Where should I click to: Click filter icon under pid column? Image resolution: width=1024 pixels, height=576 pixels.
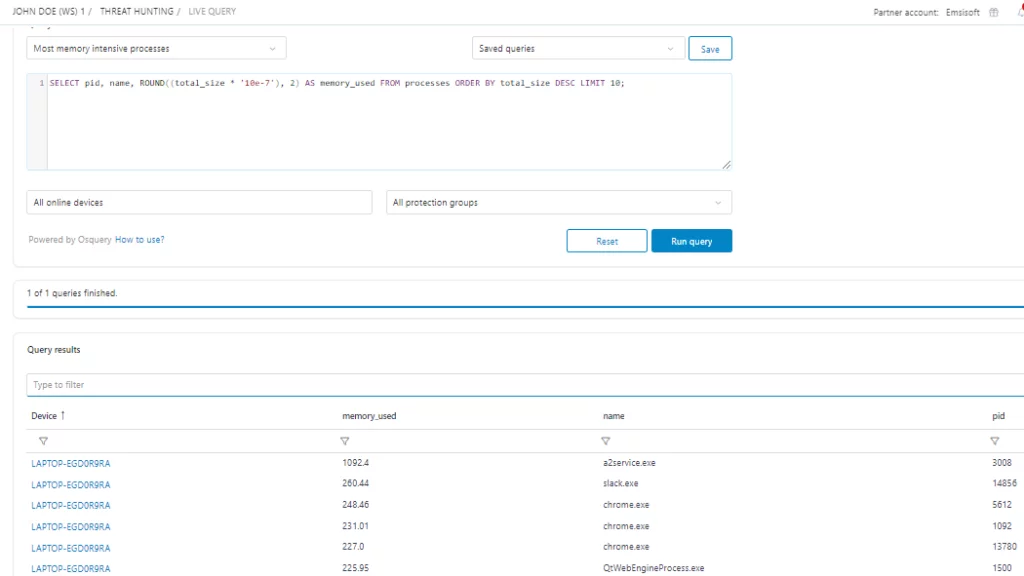(x=994, y=441)
